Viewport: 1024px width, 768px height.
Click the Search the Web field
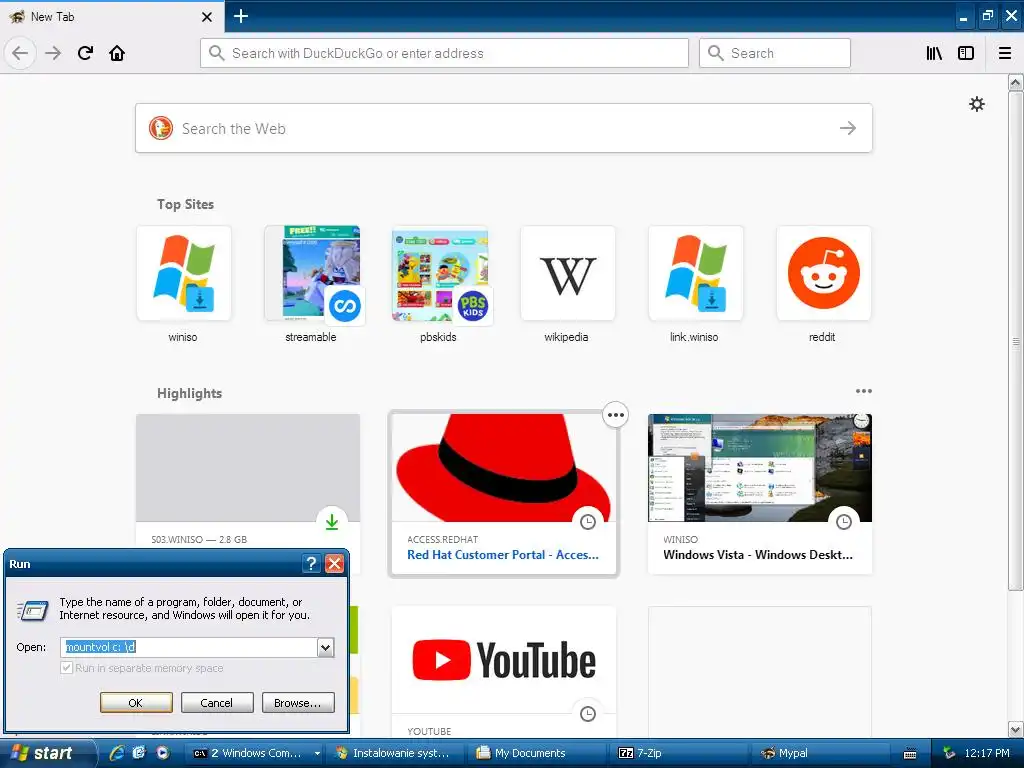[503, 128]
